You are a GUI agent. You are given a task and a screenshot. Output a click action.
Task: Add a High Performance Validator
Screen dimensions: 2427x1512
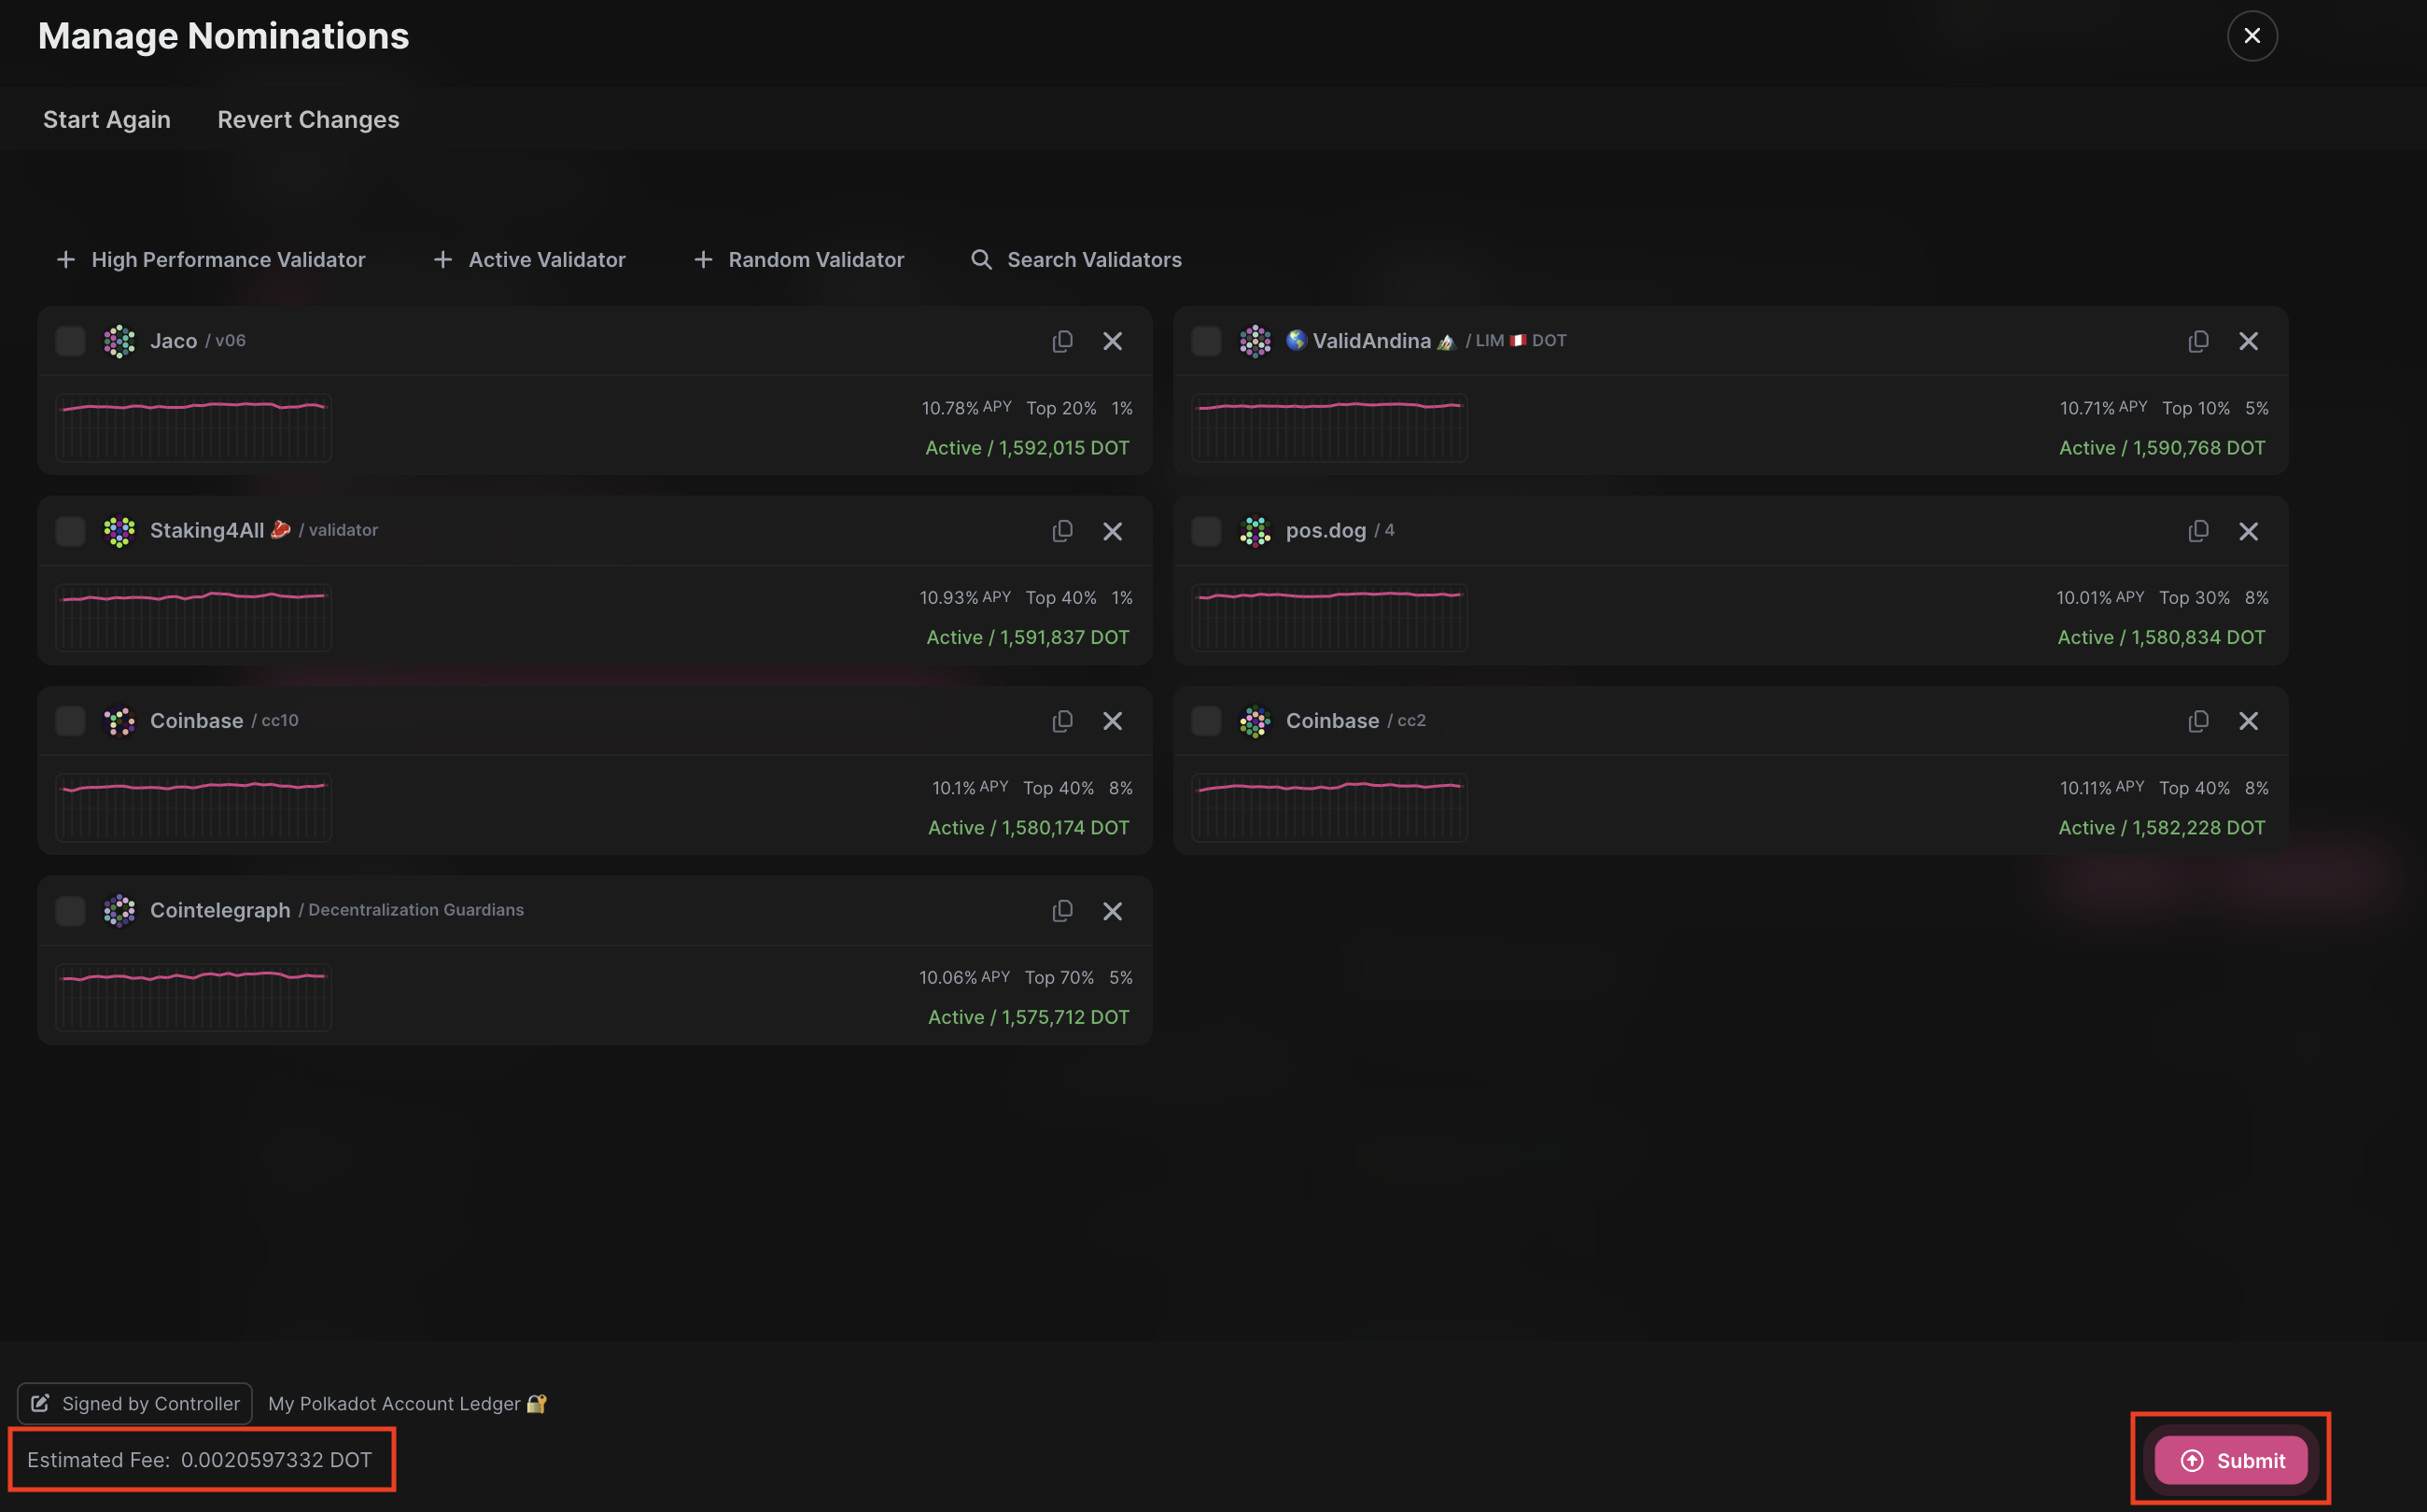(x=211, y=260)
